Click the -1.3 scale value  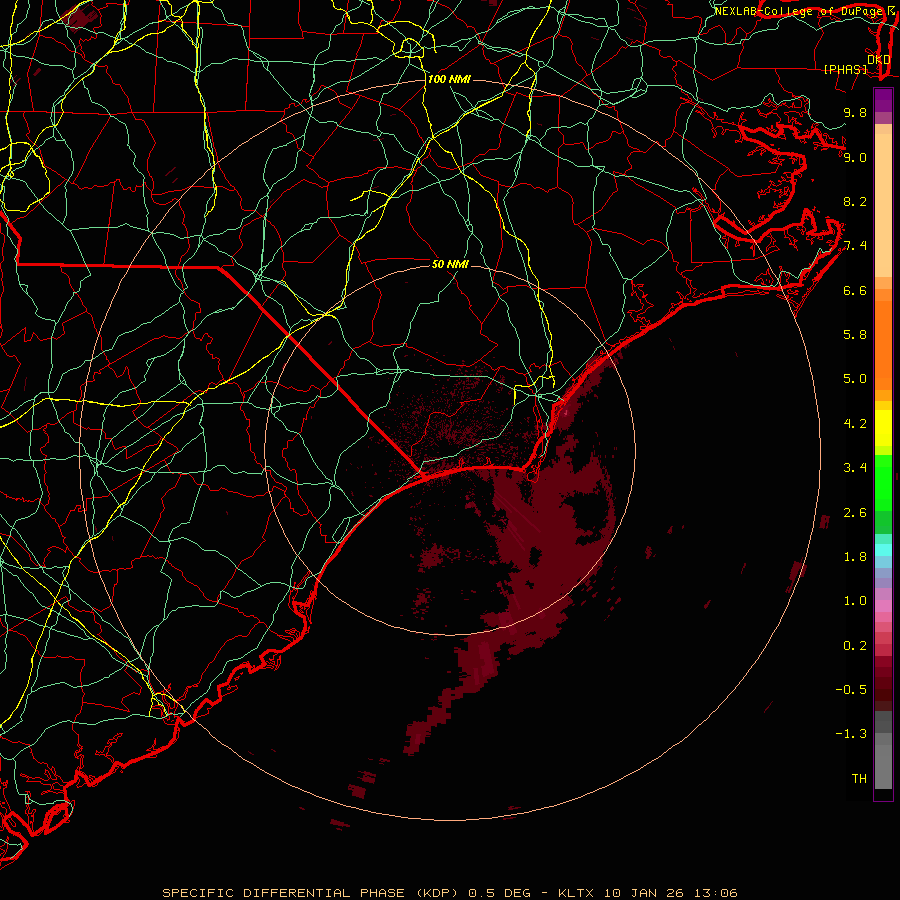(851, 734)
